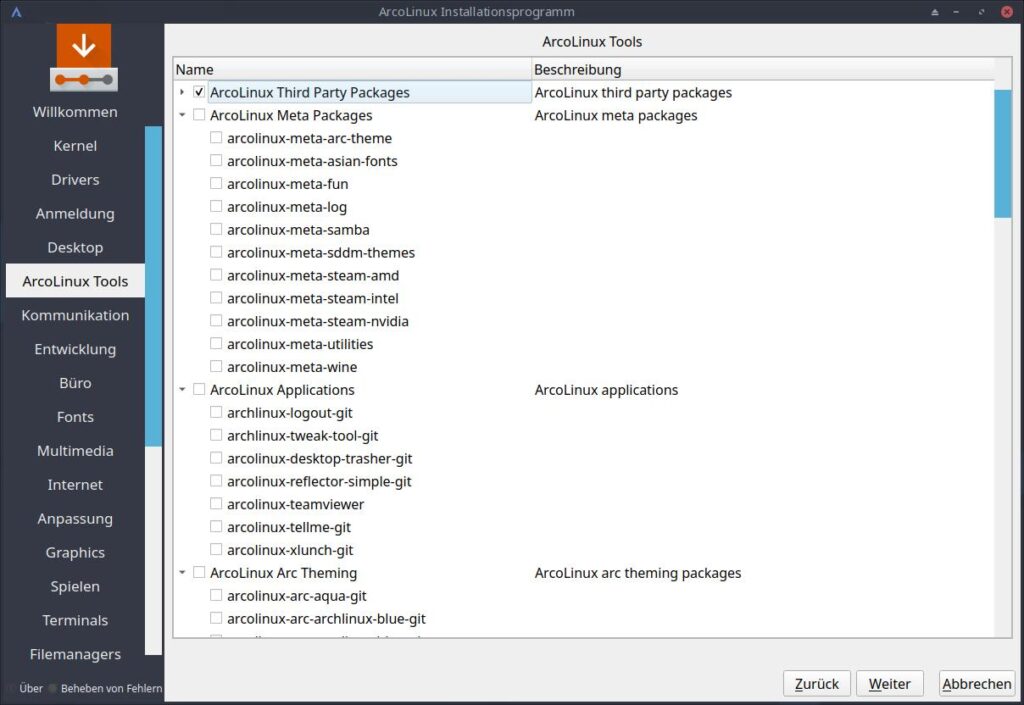The image size is (1024, 705).
Task: Tick the arcolinux-meta-samba checkbox
Action: point(216,229)
